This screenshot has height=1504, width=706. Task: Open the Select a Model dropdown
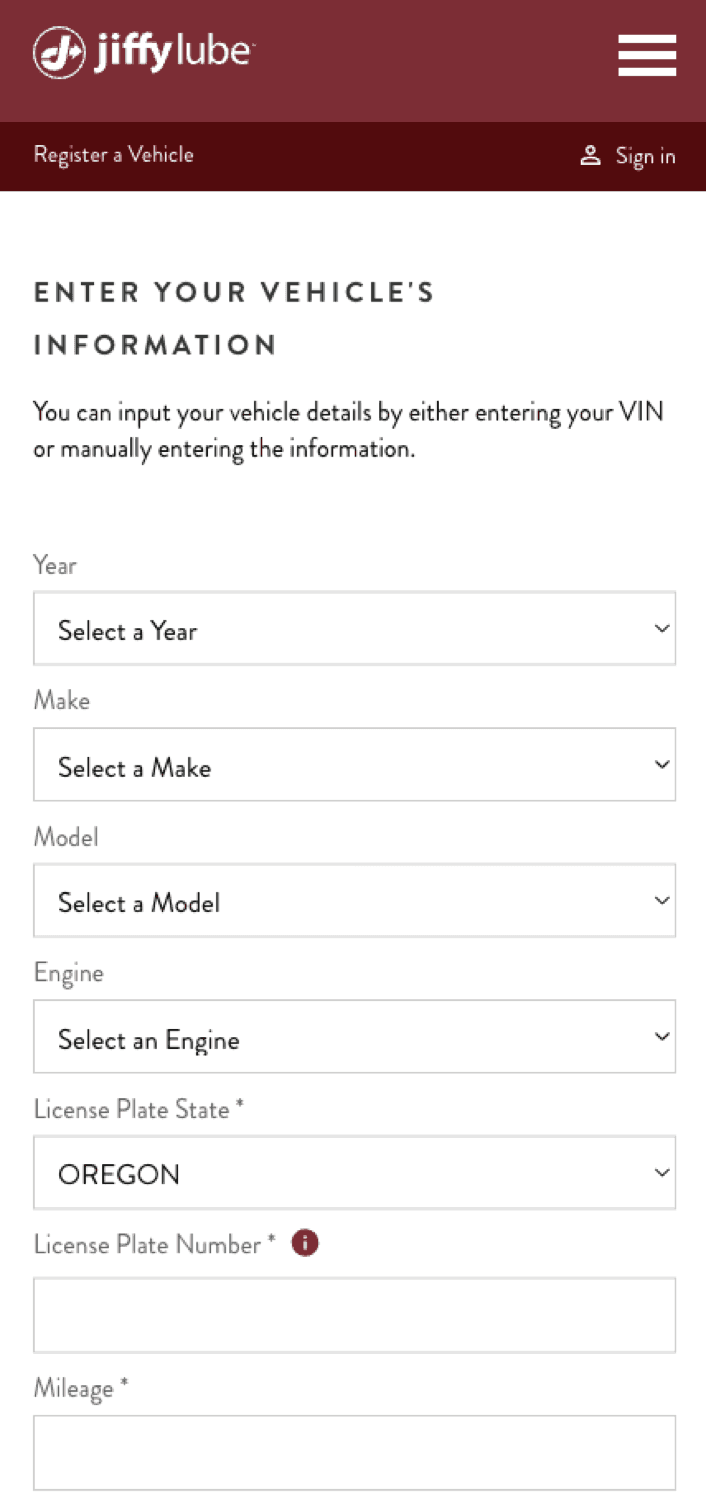tap(354, 901)
